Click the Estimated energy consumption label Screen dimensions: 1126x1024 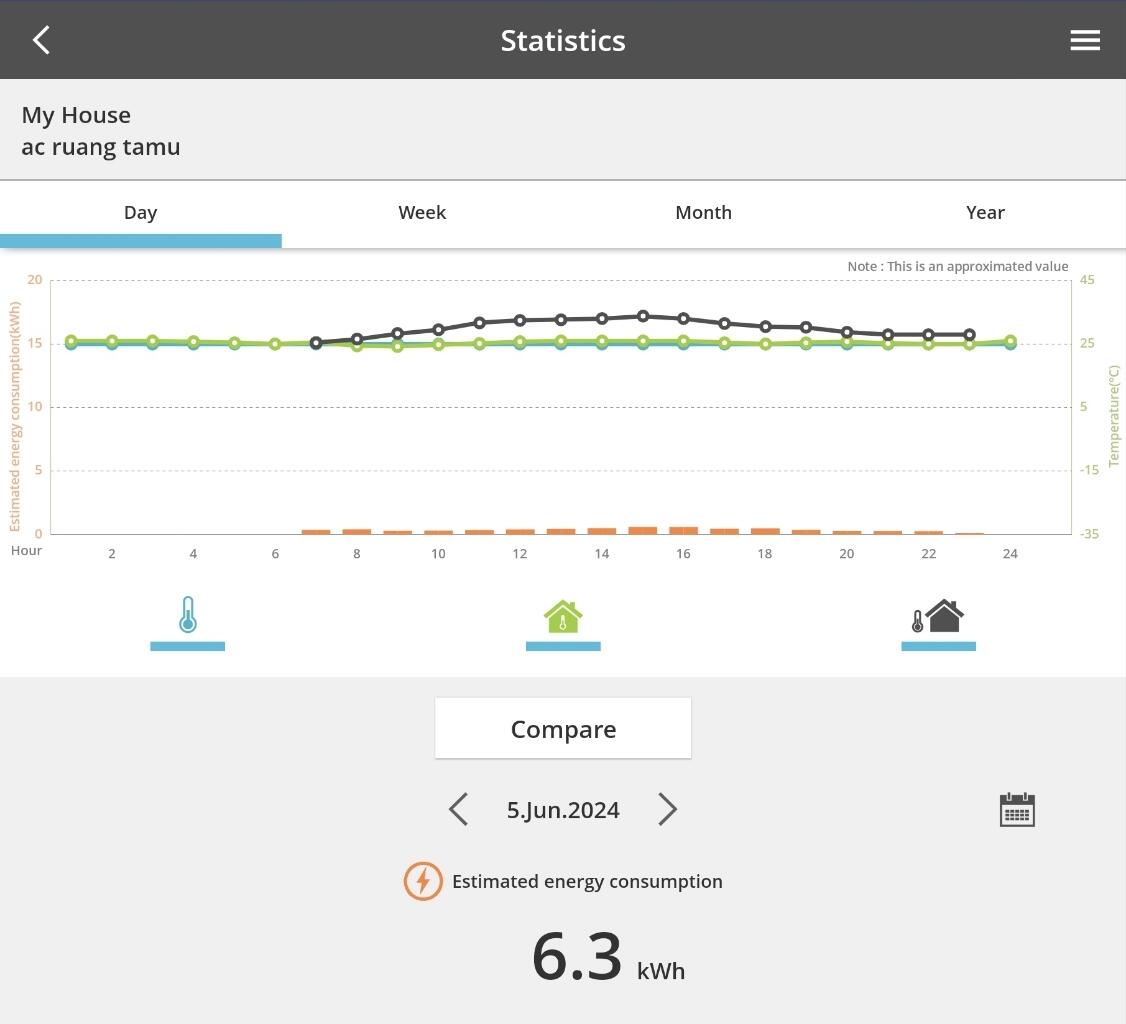coord(587,881)
